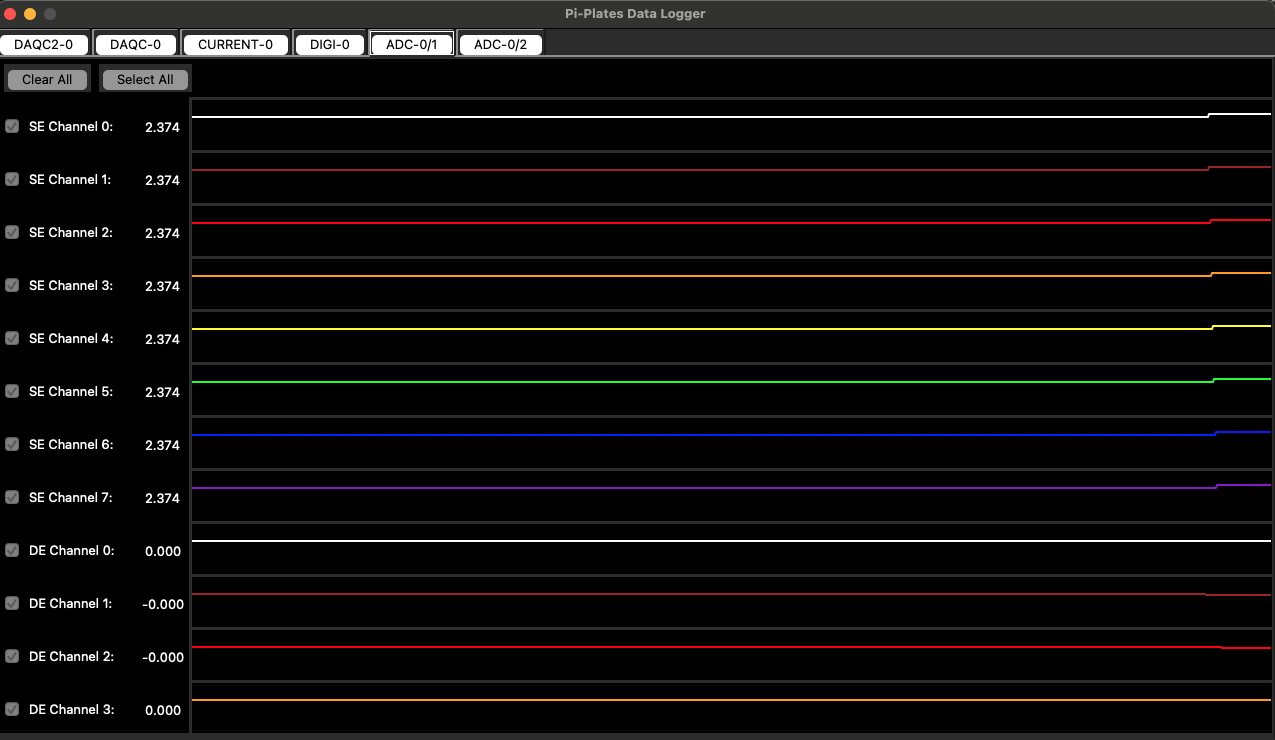Select the ADC-0/1 tab

point(412,45)
